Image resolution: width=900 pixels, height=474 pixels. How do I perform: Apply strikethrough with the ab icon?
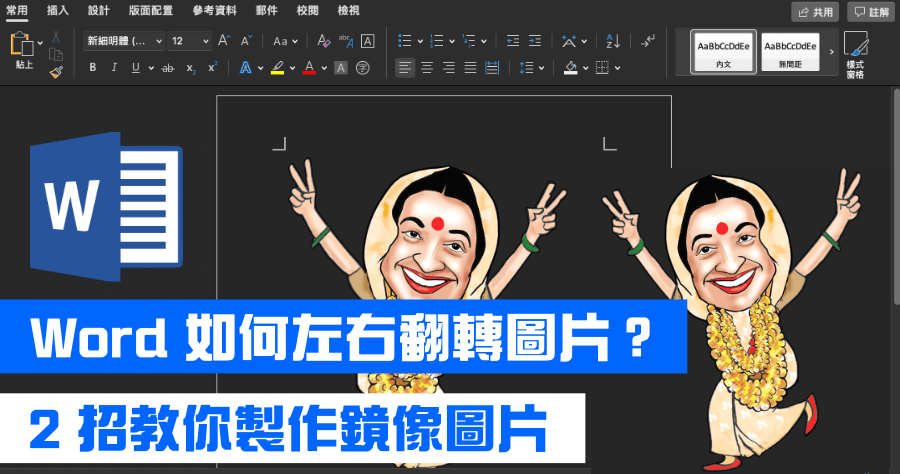point(168,68)
